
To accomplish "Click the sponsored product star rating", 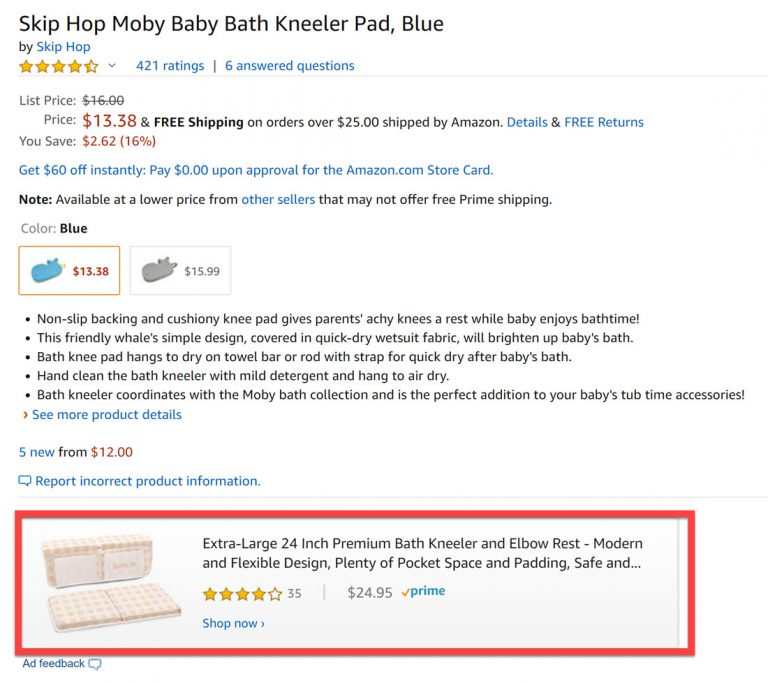I will pos(242,593).
